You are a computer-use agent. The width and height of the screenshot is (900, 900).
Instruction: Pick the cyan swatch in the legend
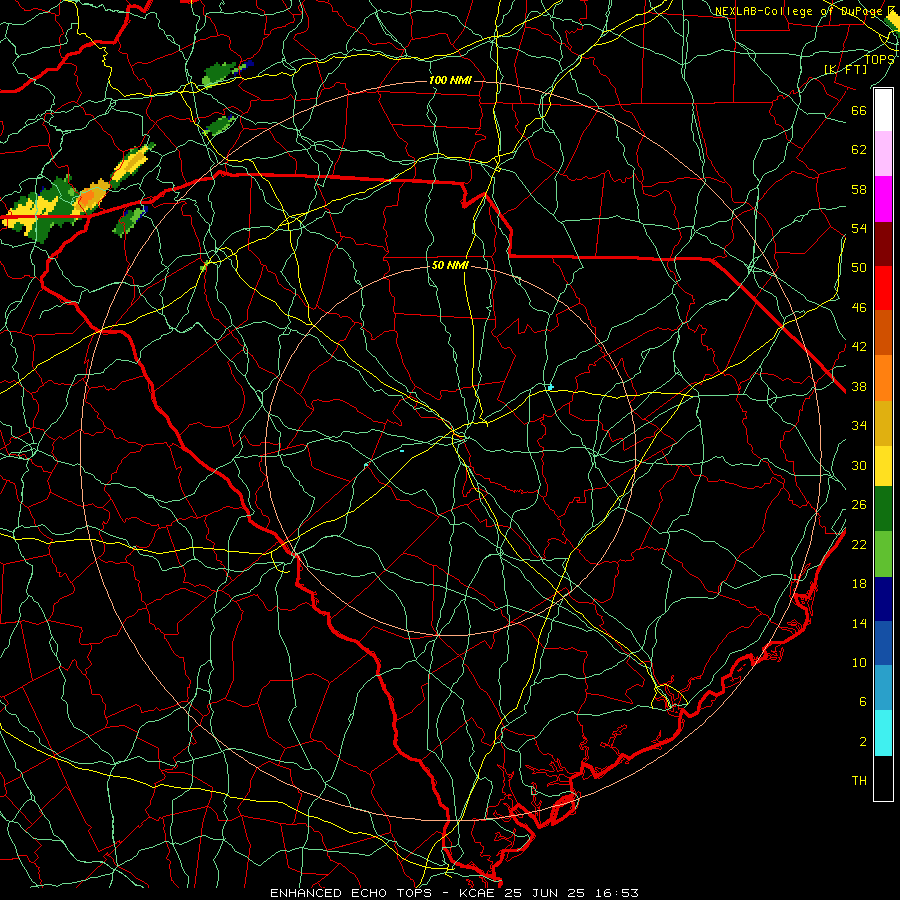[883, 733]
